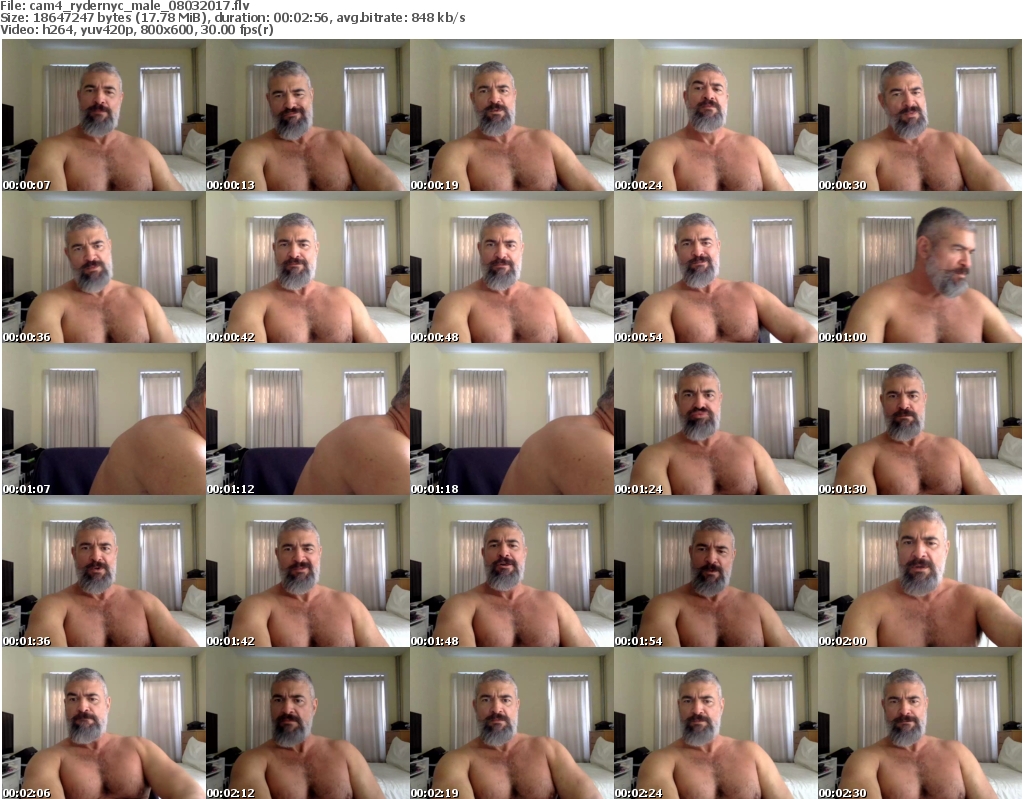Pick the frame stamped 00:01:07

click(x=104, y=419)
